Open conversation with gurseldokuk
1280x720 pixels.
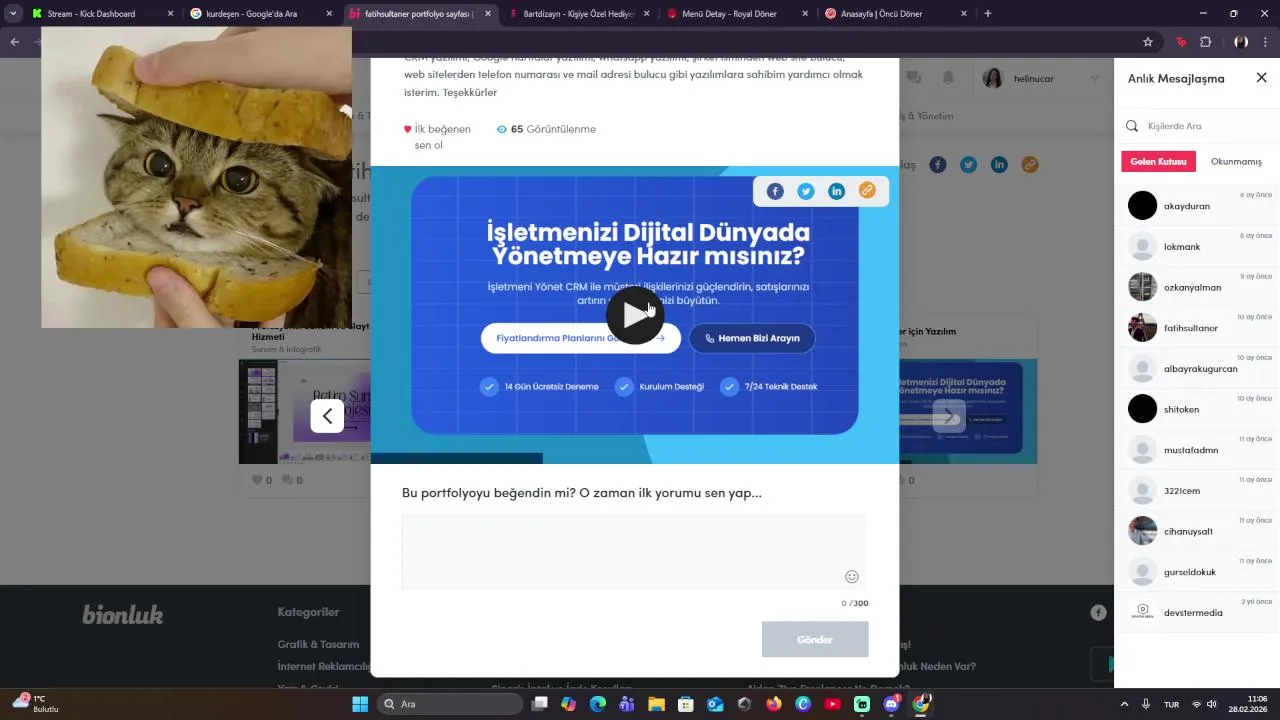click(1197, 572)
